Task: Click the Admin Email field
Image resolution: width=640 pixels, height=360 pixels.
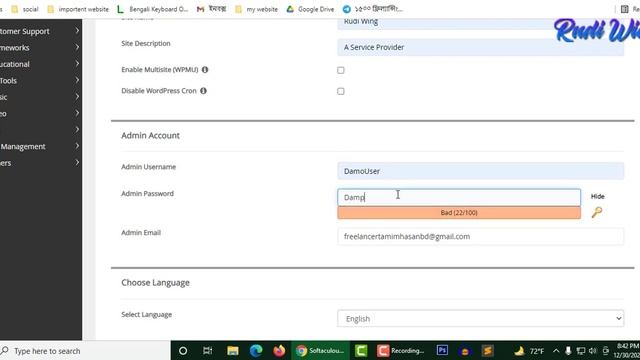Action: point(480,236)
